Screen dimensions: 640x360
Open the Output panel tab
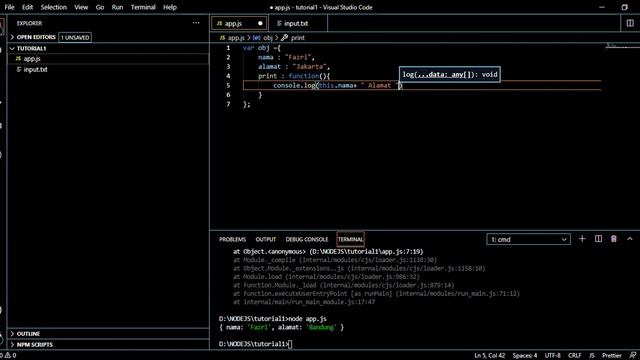pos(266,239)
